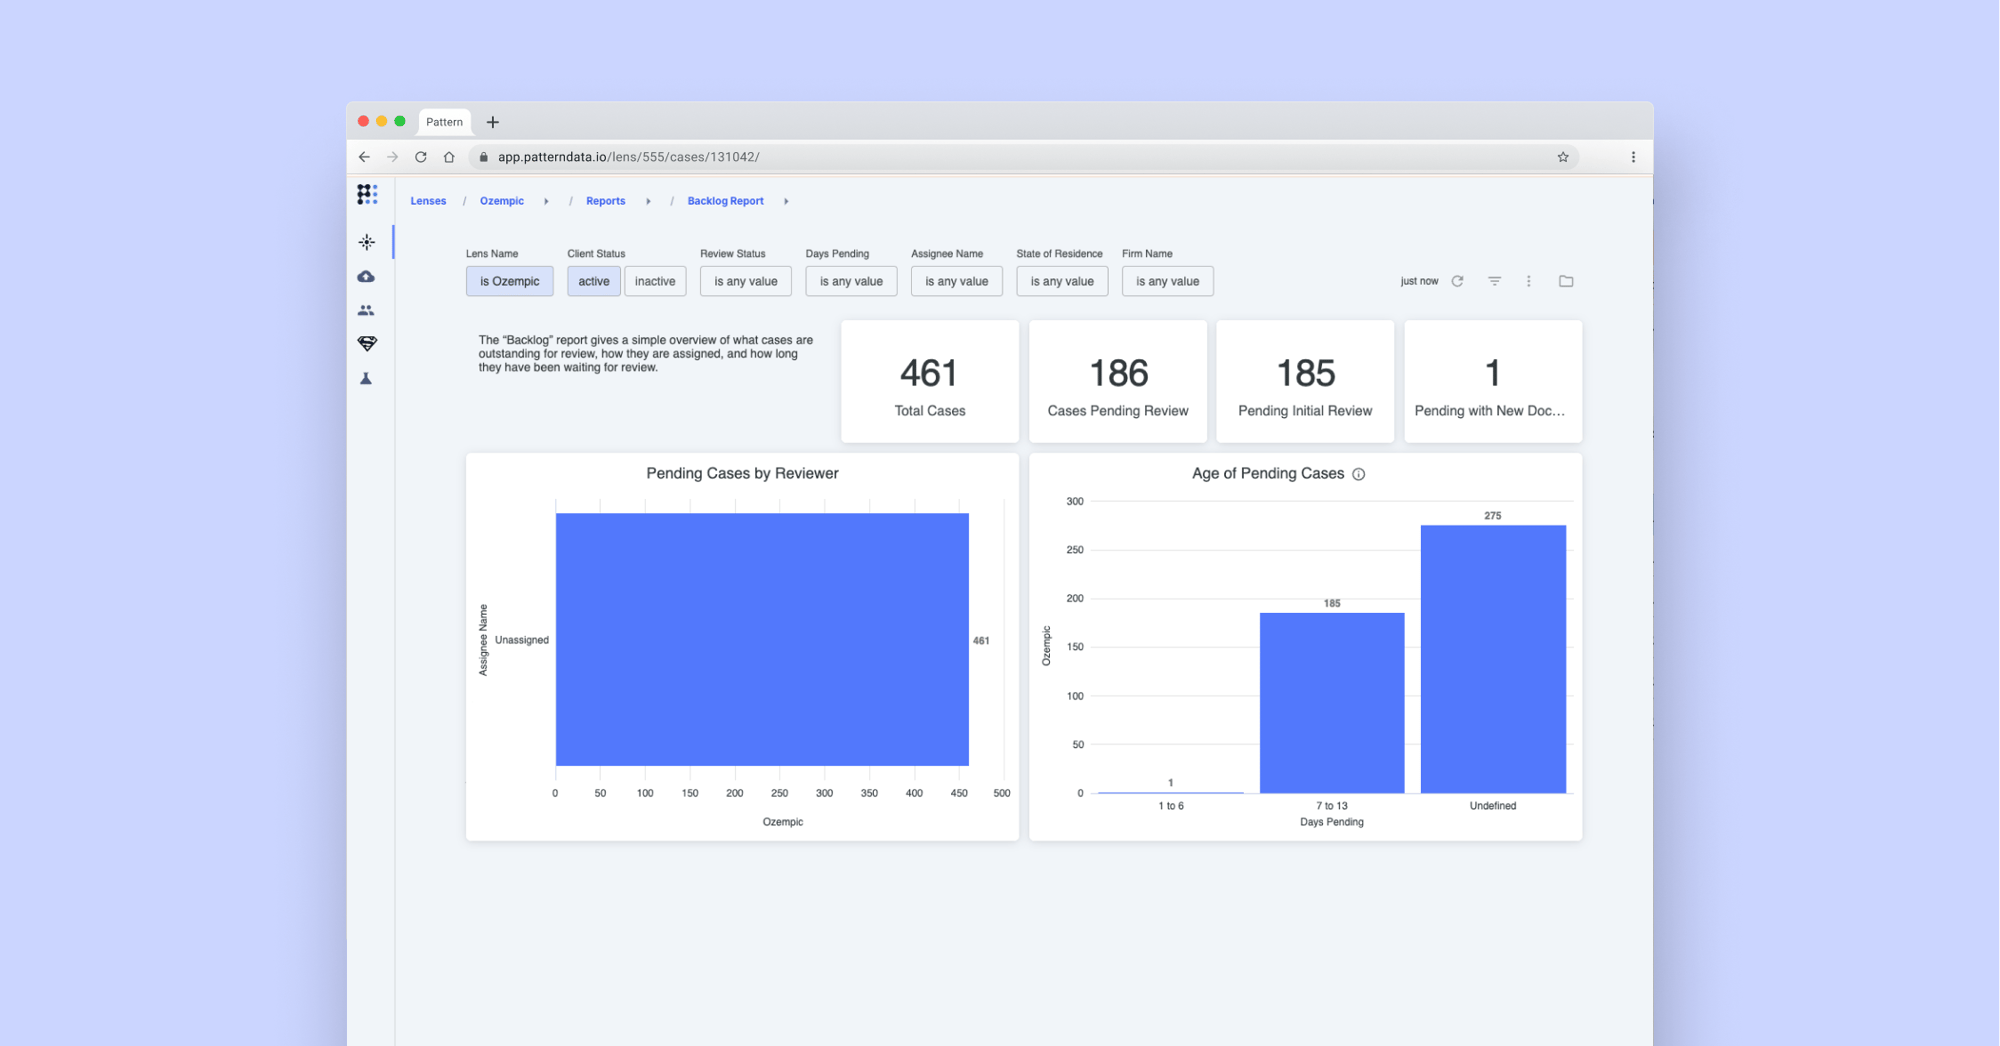
Task: Open the State of Residence filter dropdown
Action: point(1062,281)
